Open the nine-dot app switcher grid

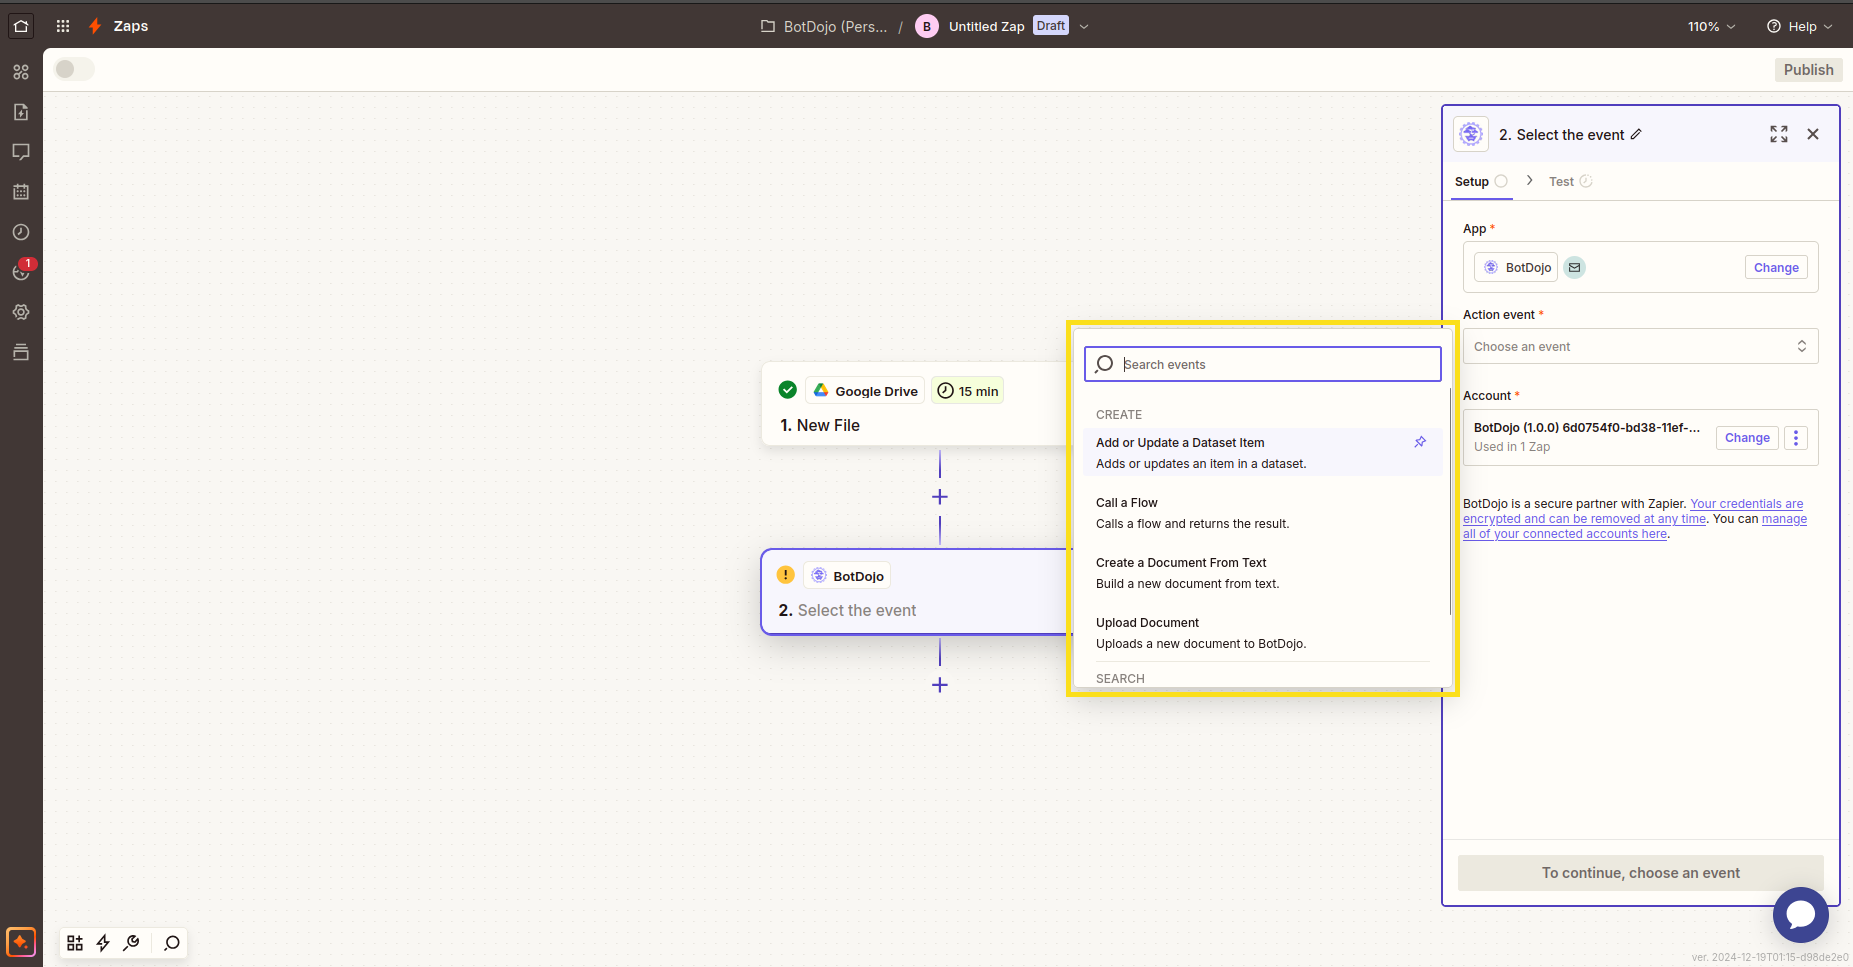(63, 26)
